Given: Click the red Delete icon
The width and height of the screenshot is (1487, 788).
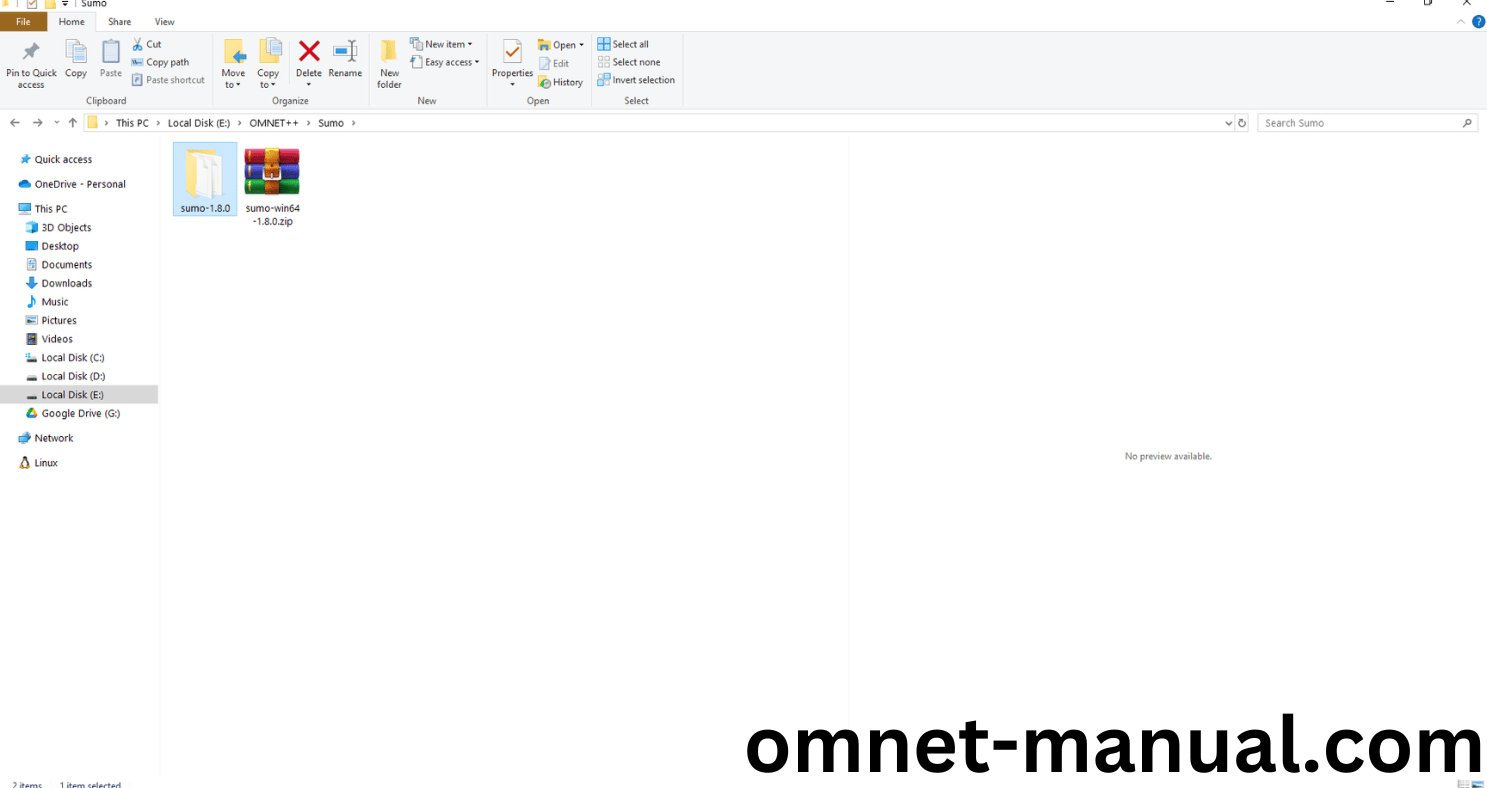Looking at the screenshot, I should (x=309, y=52).
